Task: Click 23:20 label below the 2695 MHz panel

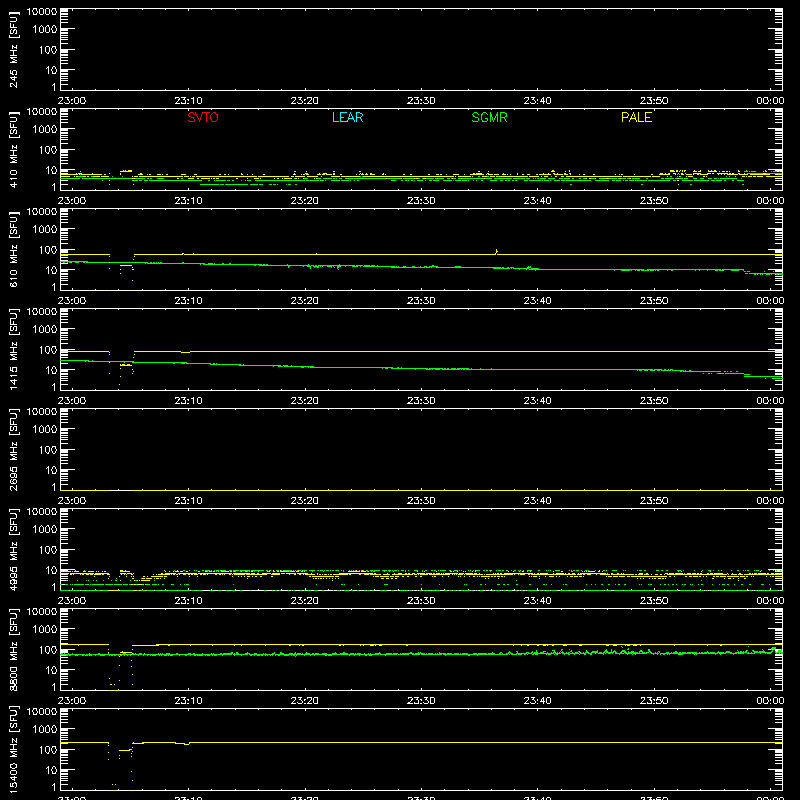Action: [305, 501]
